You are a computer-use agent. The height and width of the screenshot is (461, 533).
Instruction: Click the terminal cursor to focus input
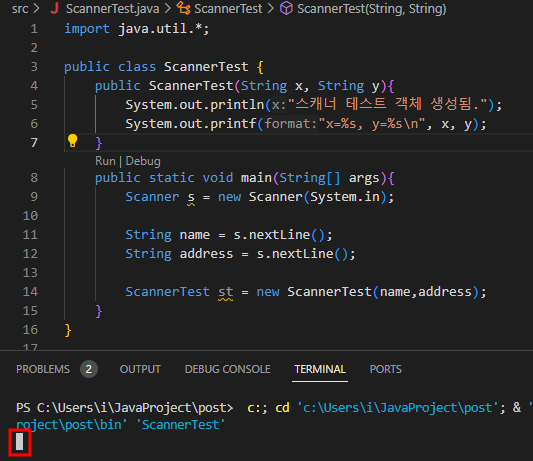click(x=20, y=442)
